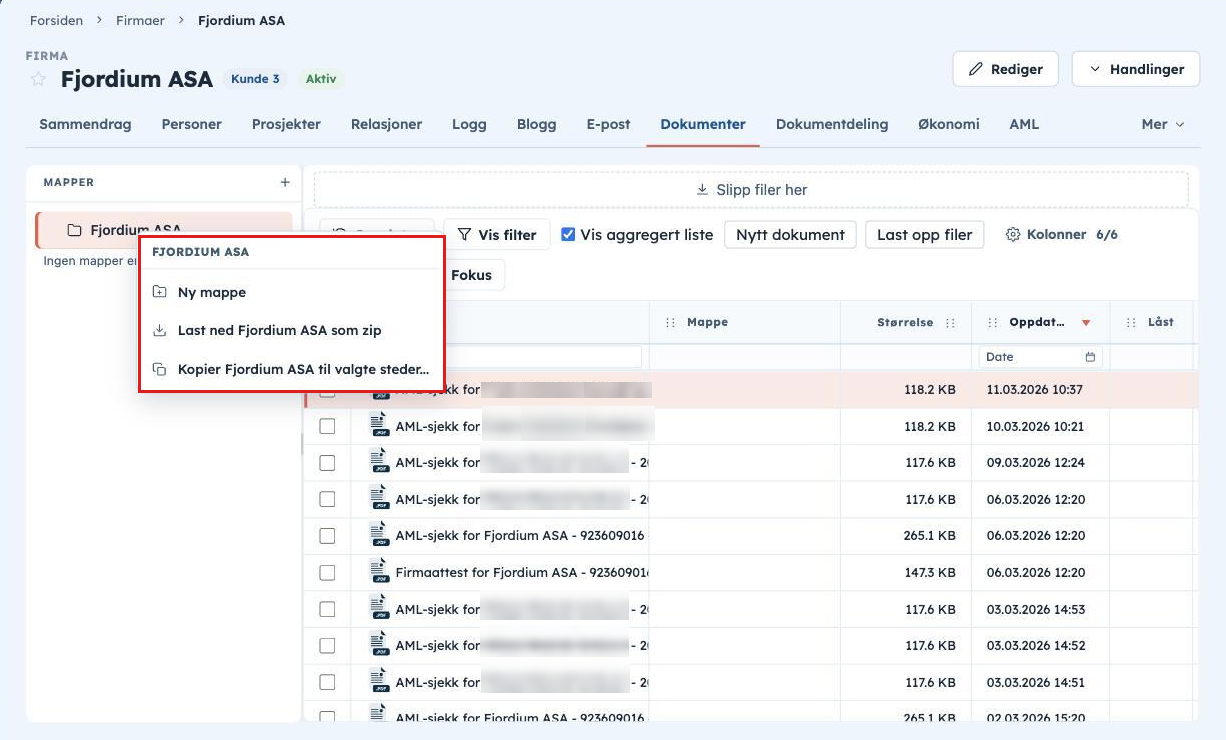
Task: Expand the Mer tab overflow menu
Action: pos(1163,124)
